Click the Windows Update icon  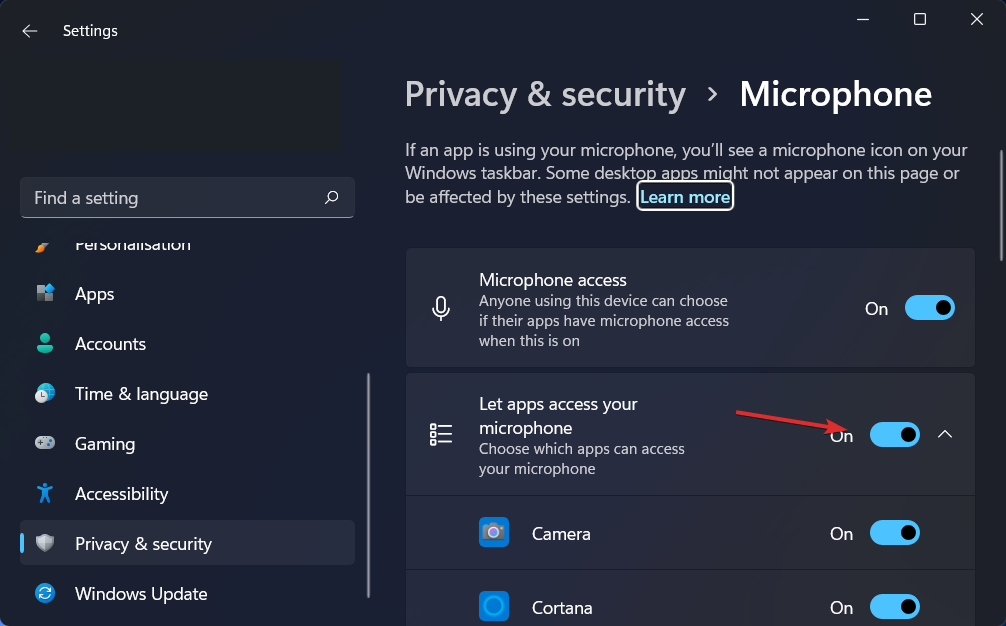45,593
